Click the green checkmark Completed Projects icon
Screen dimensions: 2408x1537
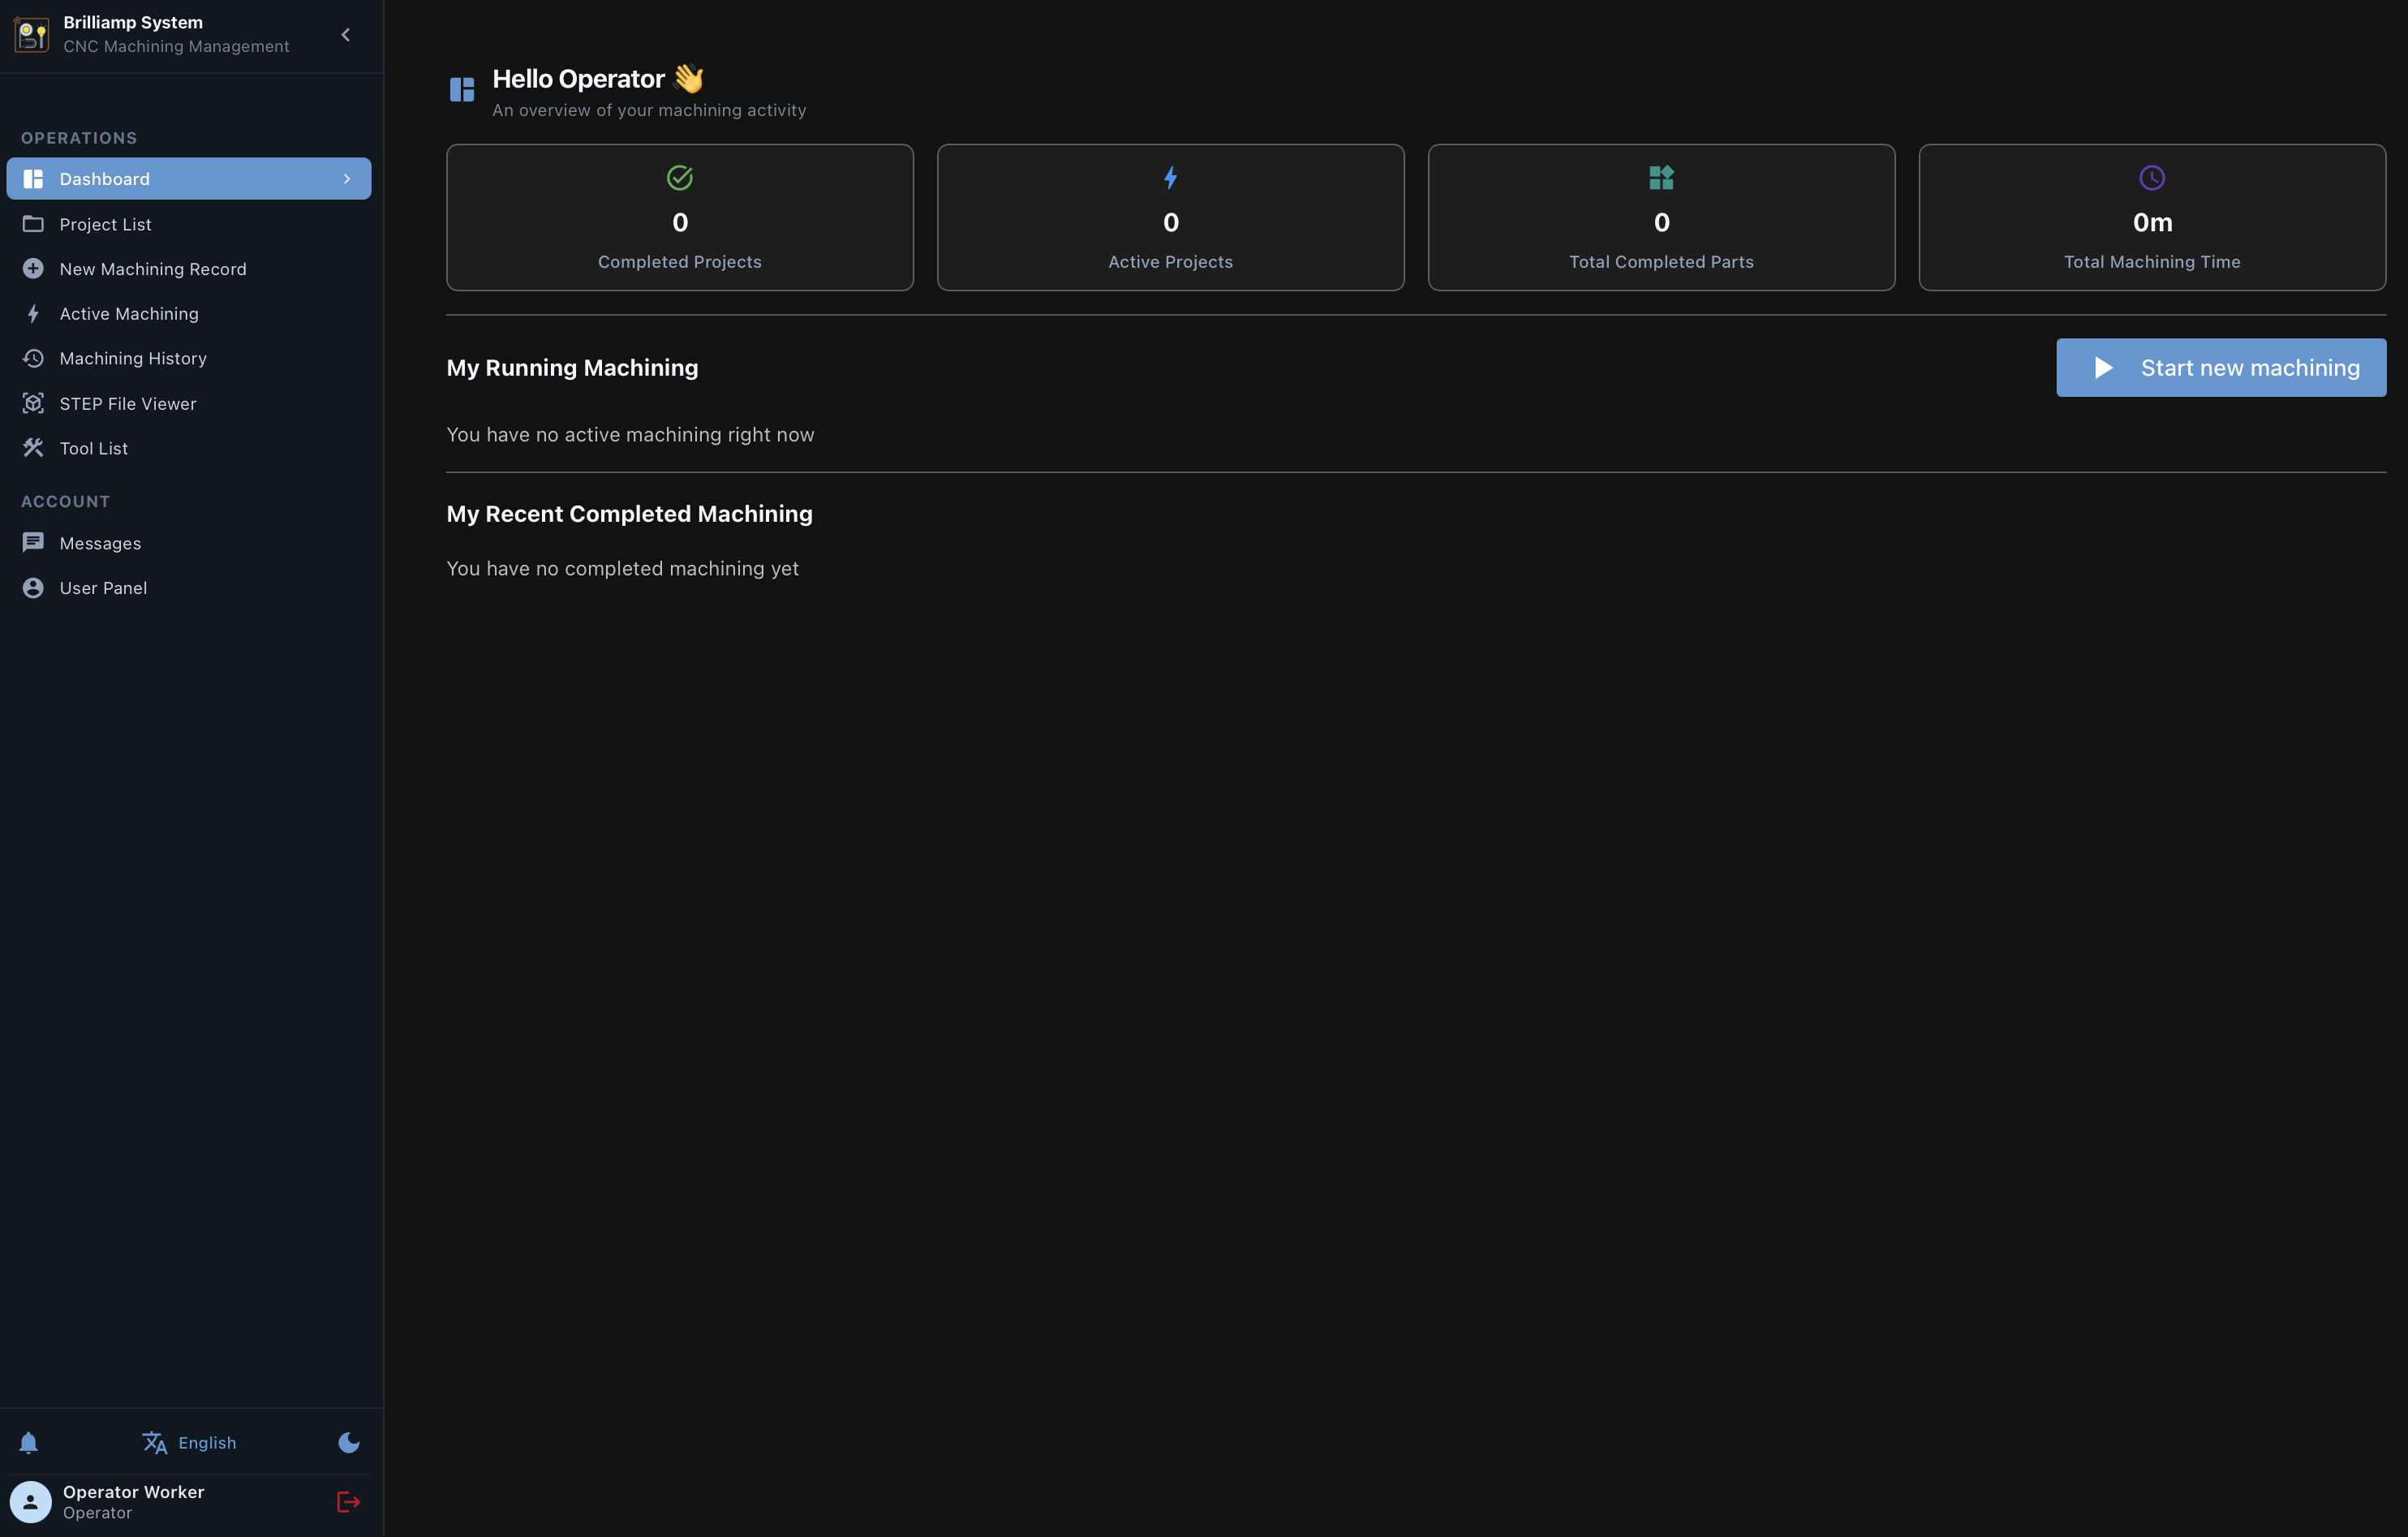tap(680, 178)
